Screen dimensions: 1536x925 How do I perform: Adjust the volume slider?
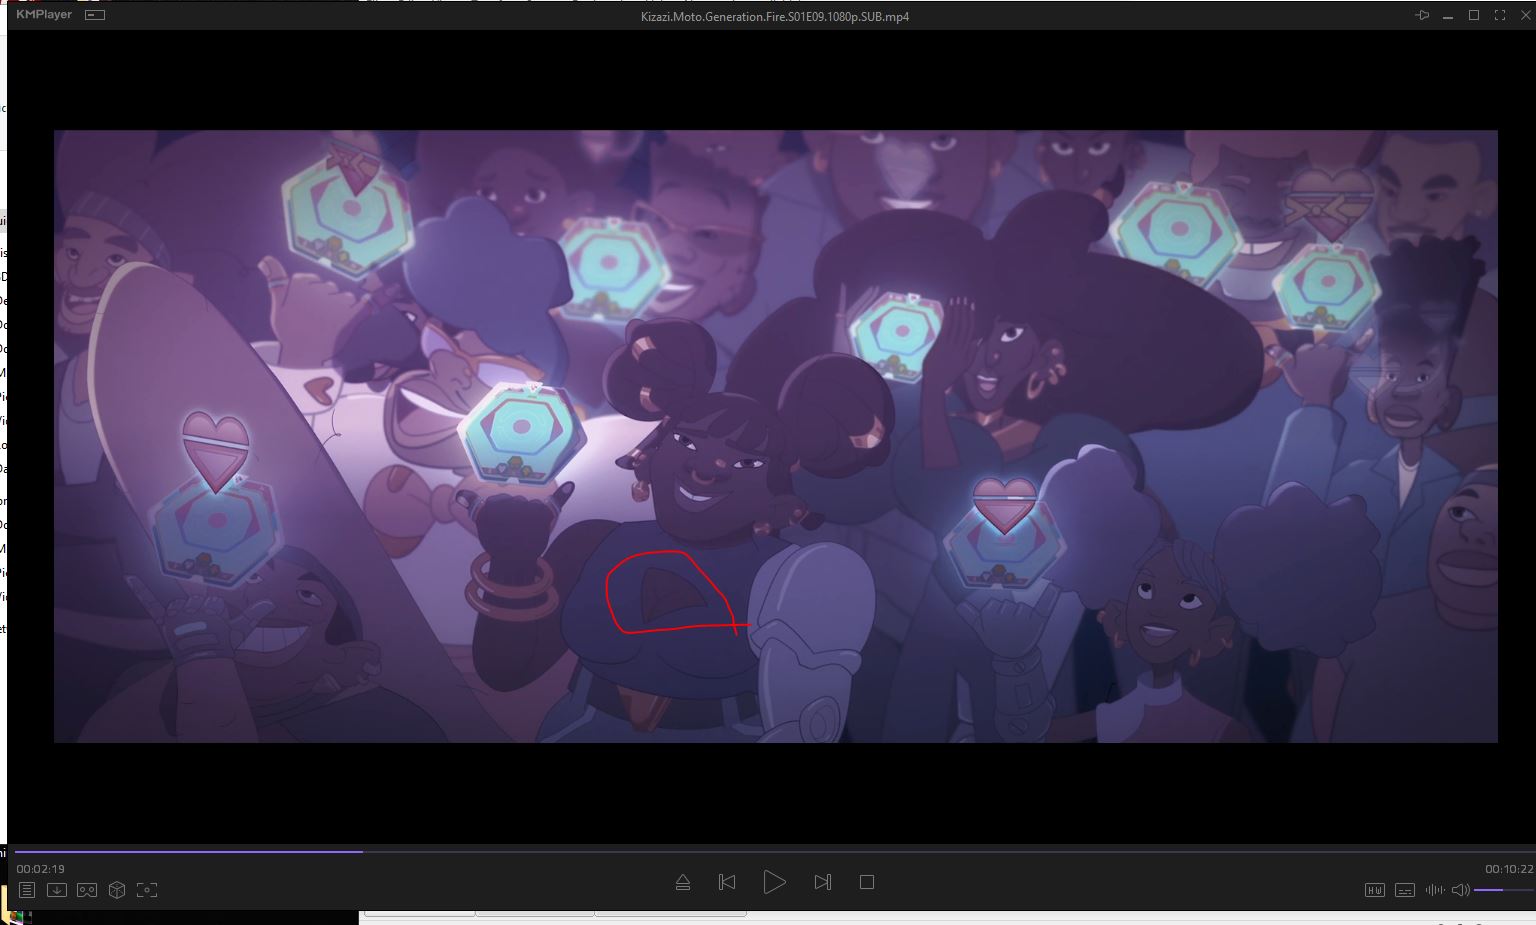tap(1502, 890)
